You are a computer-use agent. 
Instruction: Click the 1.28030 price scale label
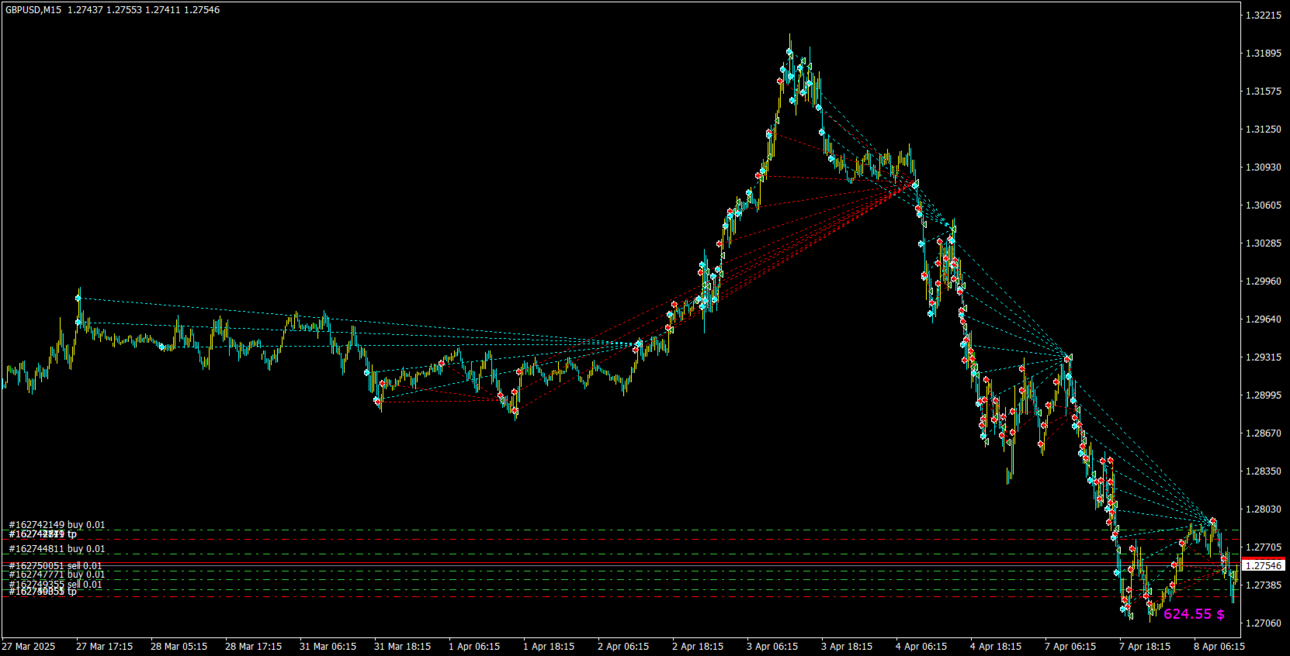coord(1264,510)
